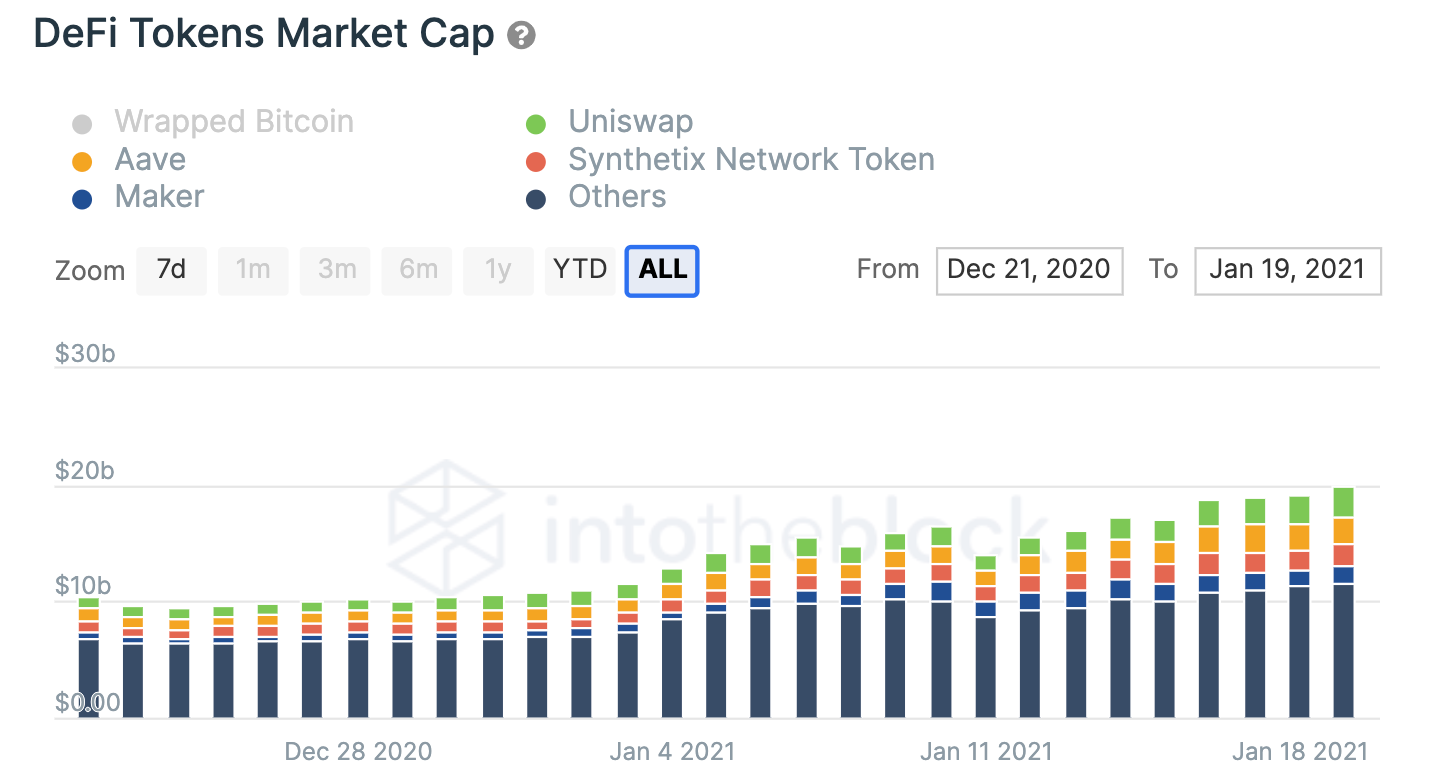Click the Zoom label
Viewport: 1440px width, 776px height.
tap(90, 271)
